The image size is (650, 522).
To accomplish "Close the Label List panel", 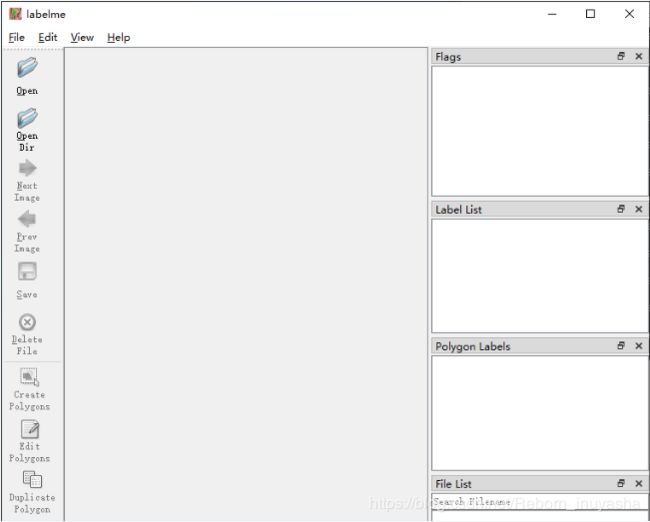I will pyautogui.click(x=639, y=210).
